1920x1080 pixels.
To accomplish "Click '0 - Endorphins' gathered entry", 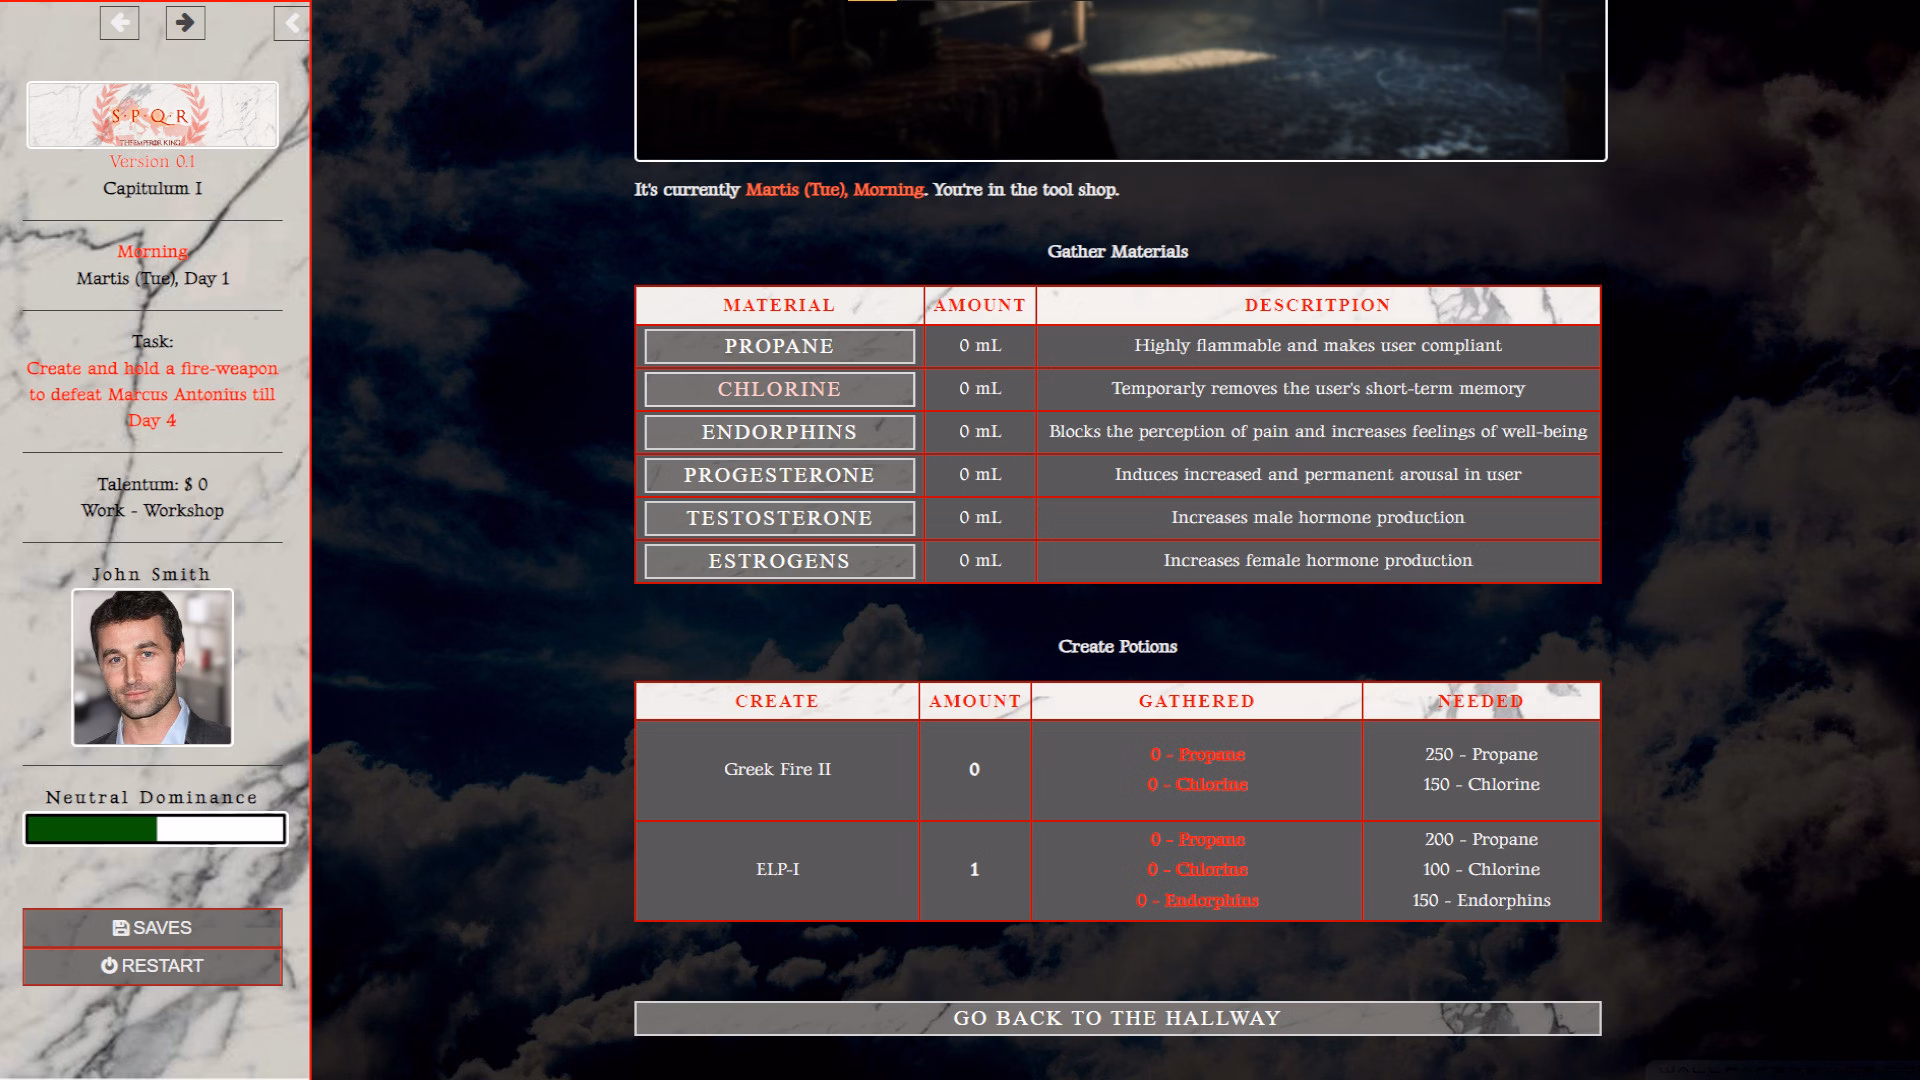I will coord(1197,900).
